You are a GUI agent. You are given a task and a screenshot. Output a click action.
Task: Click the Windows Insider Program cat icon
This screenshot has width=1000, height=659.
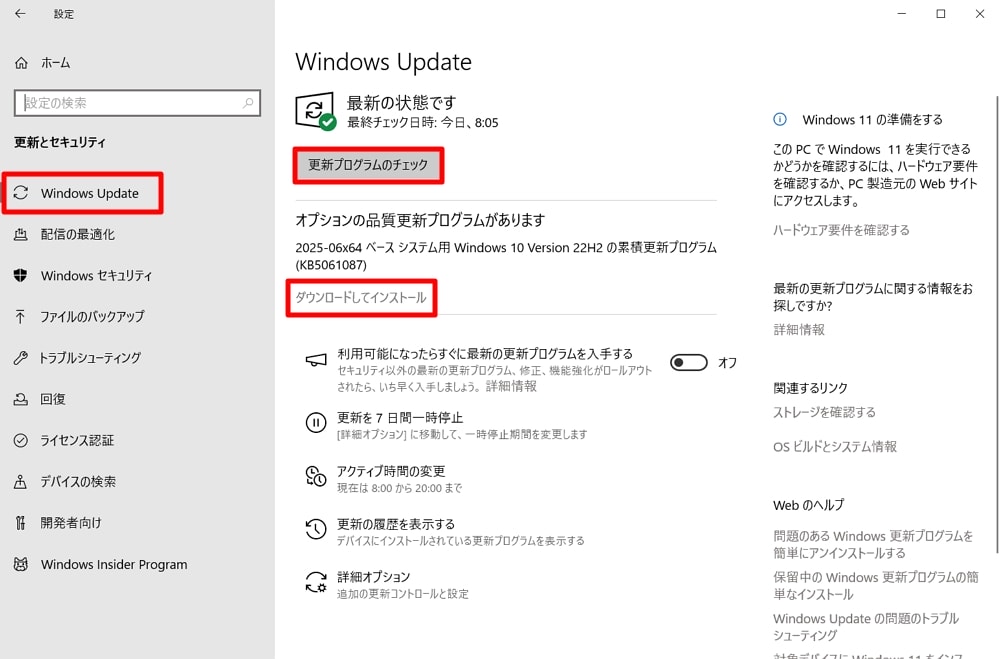(20, 564)
